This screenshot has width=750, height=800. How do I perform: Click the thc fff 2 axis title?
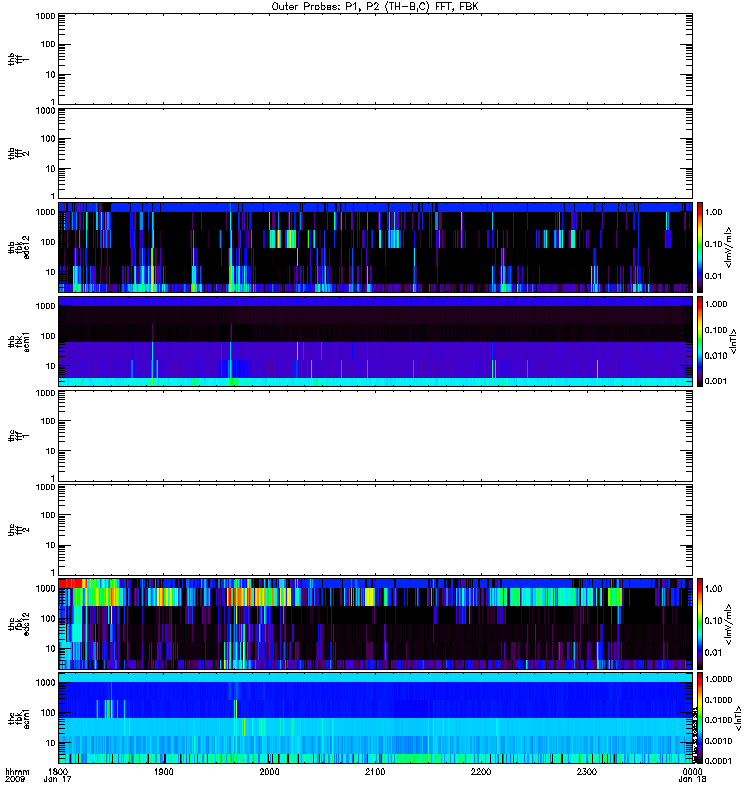[x=18, y=530]
